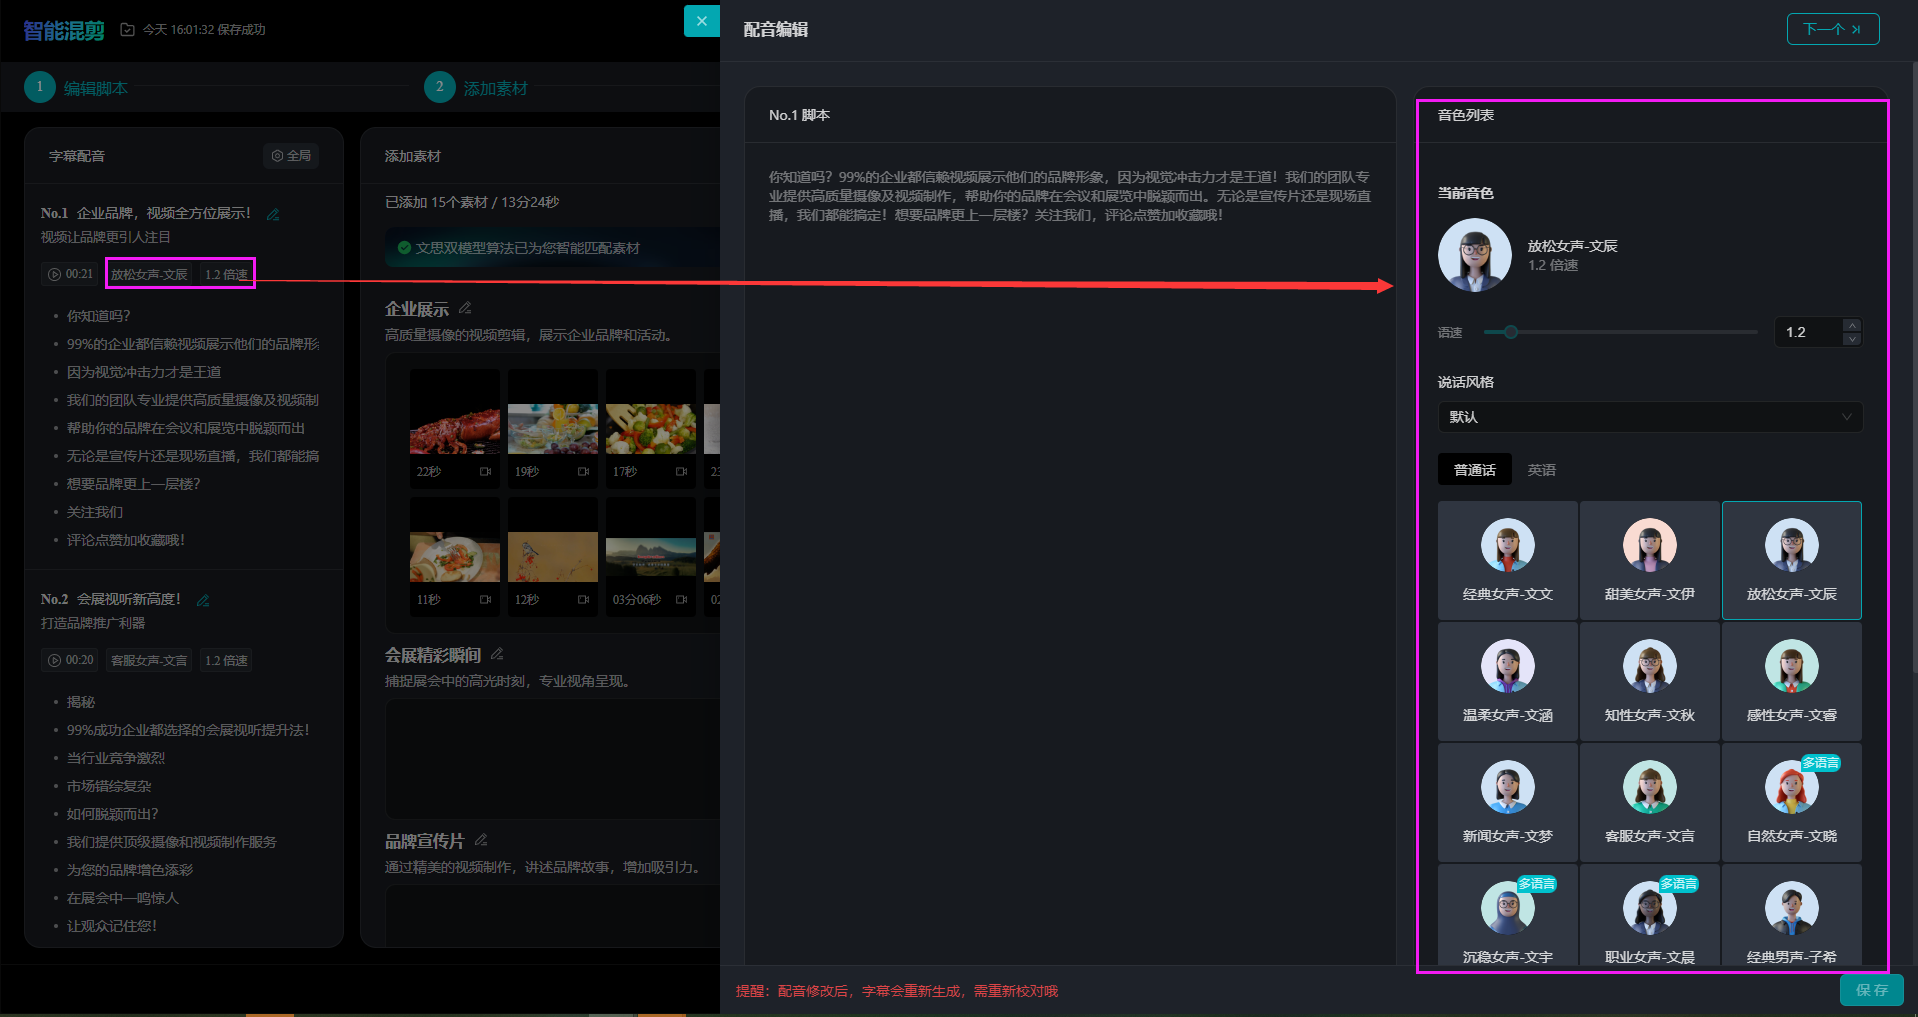
Task: Click the video icon on the 22秒 clip
Action: pos(485,472)
